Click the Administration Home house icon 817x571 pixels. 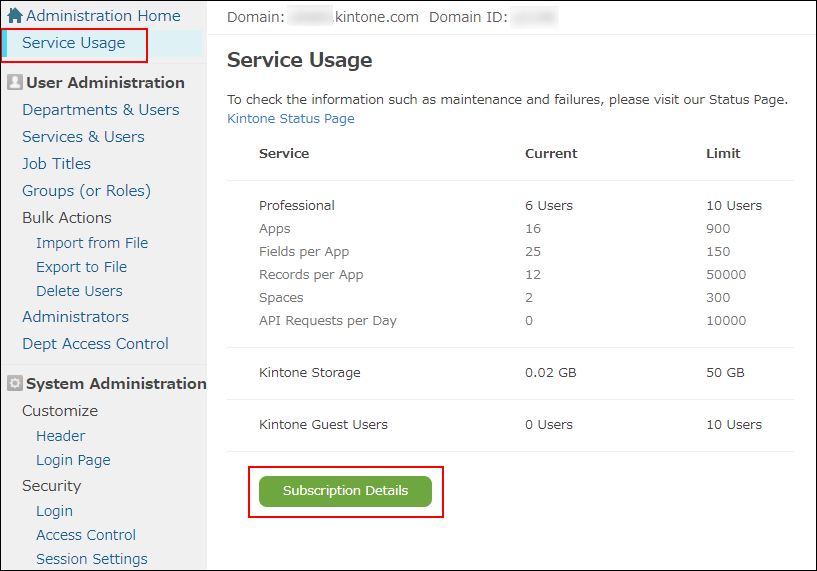point(15,16)
